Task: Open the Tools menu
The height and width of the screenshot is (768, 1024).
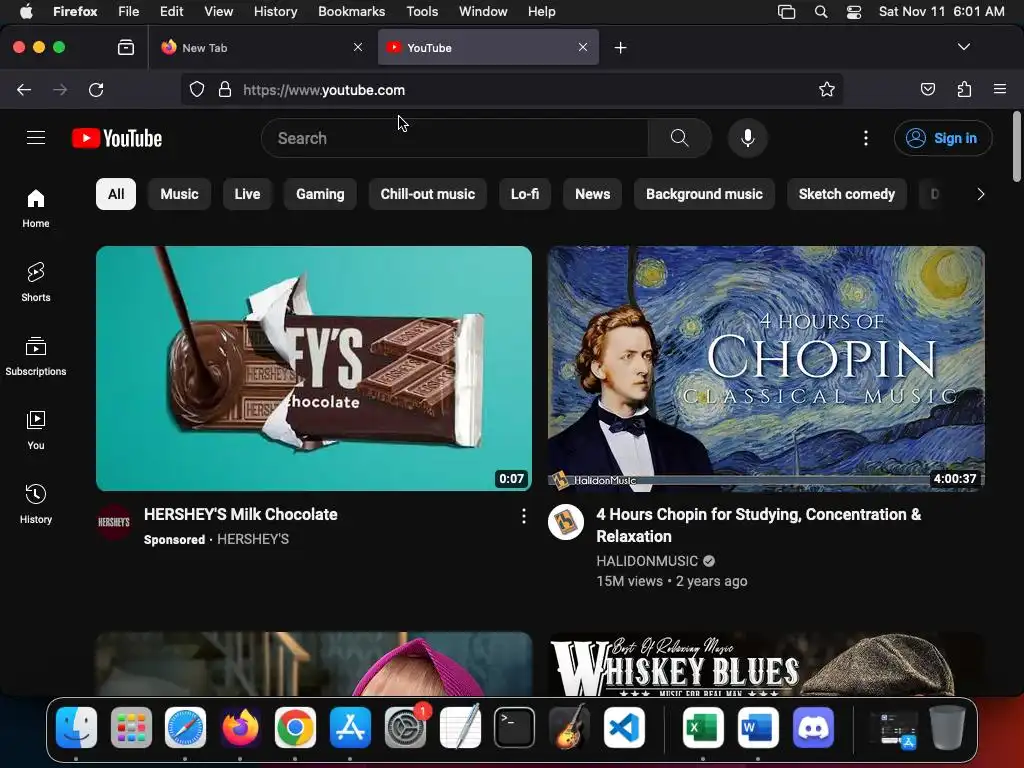Action: (422, 11)
